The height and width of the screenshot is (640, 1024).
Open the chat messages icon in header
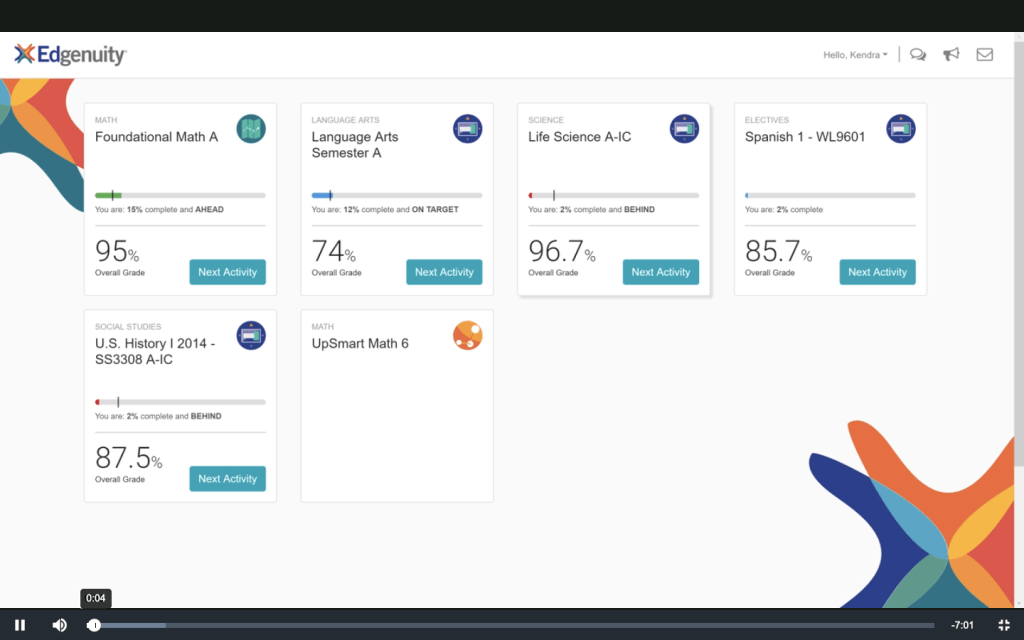(x=918, y=55)
